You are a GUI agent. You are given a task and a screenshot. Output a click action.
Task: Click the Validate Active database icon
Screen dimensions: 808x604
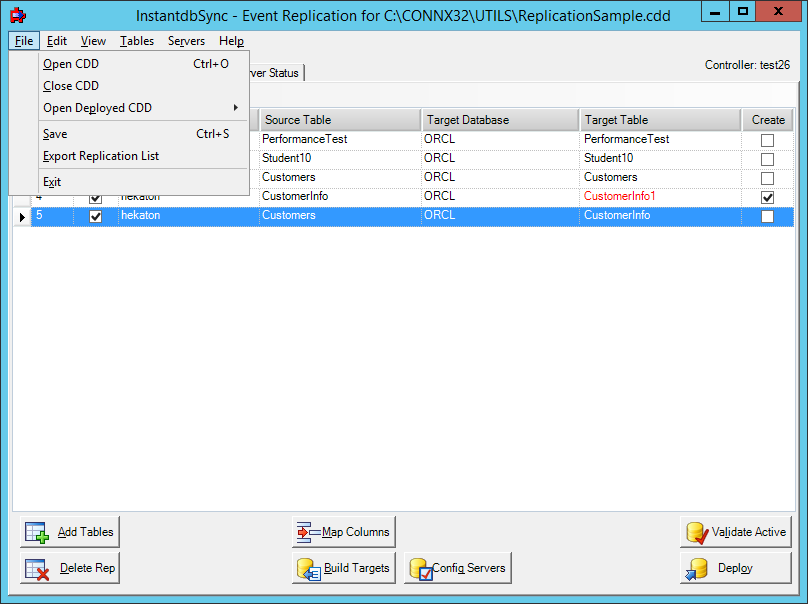click(x=697, y=531)
